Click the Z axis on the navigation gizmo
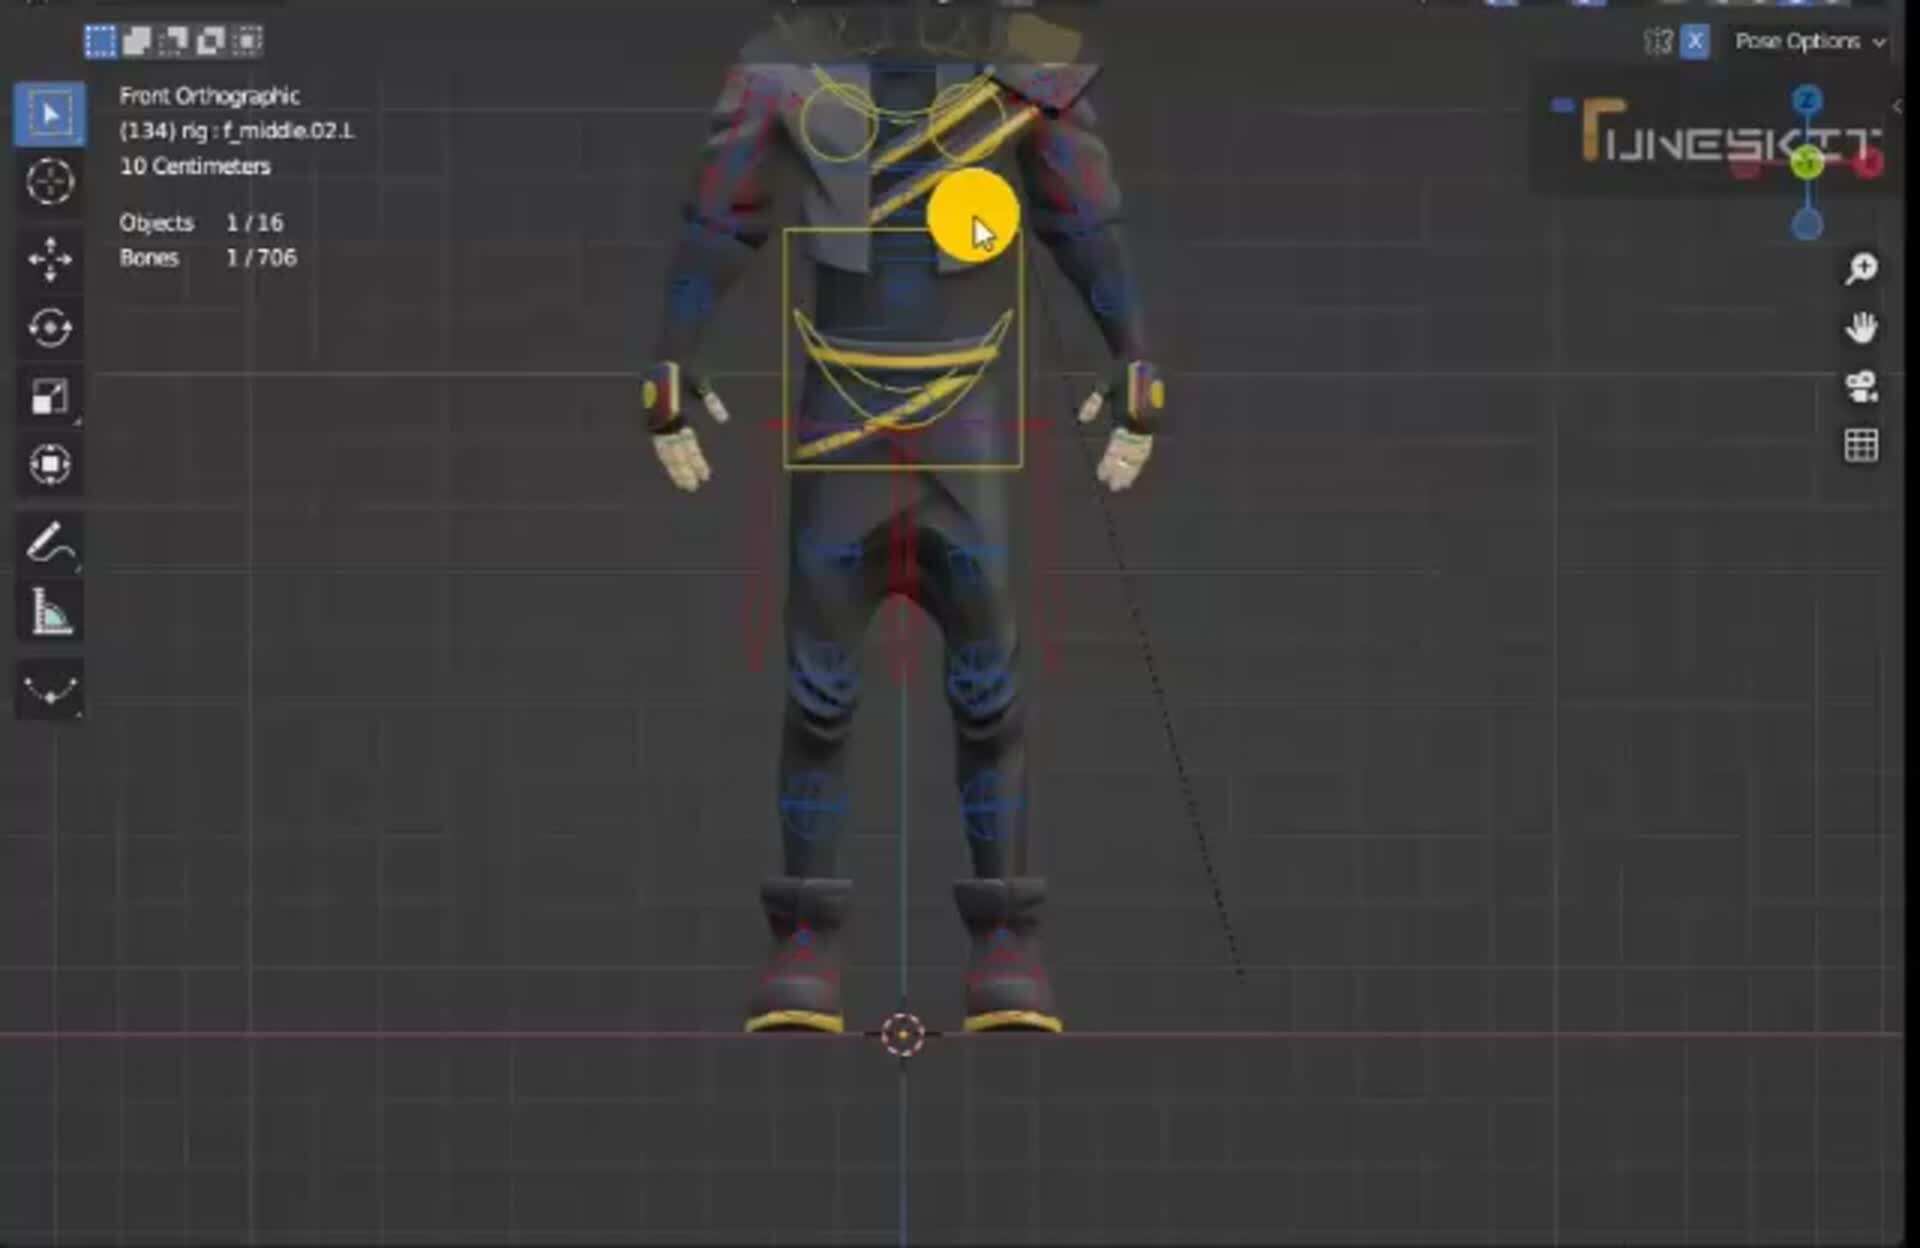This screenshot has width=1920, height=1248. click(x=1806, y=98)
